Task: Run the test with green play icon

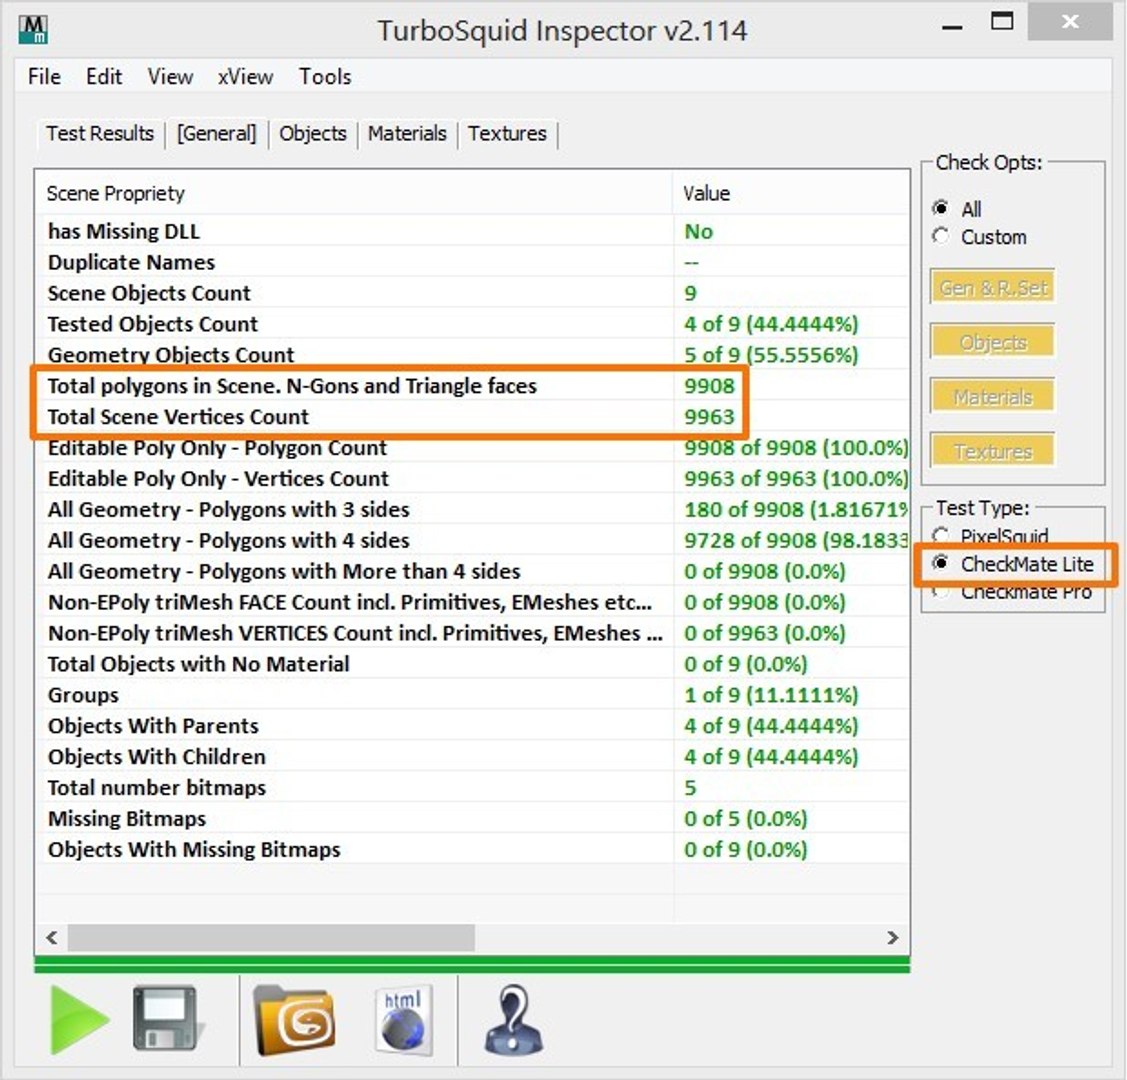Action: tap(78, 1020)
